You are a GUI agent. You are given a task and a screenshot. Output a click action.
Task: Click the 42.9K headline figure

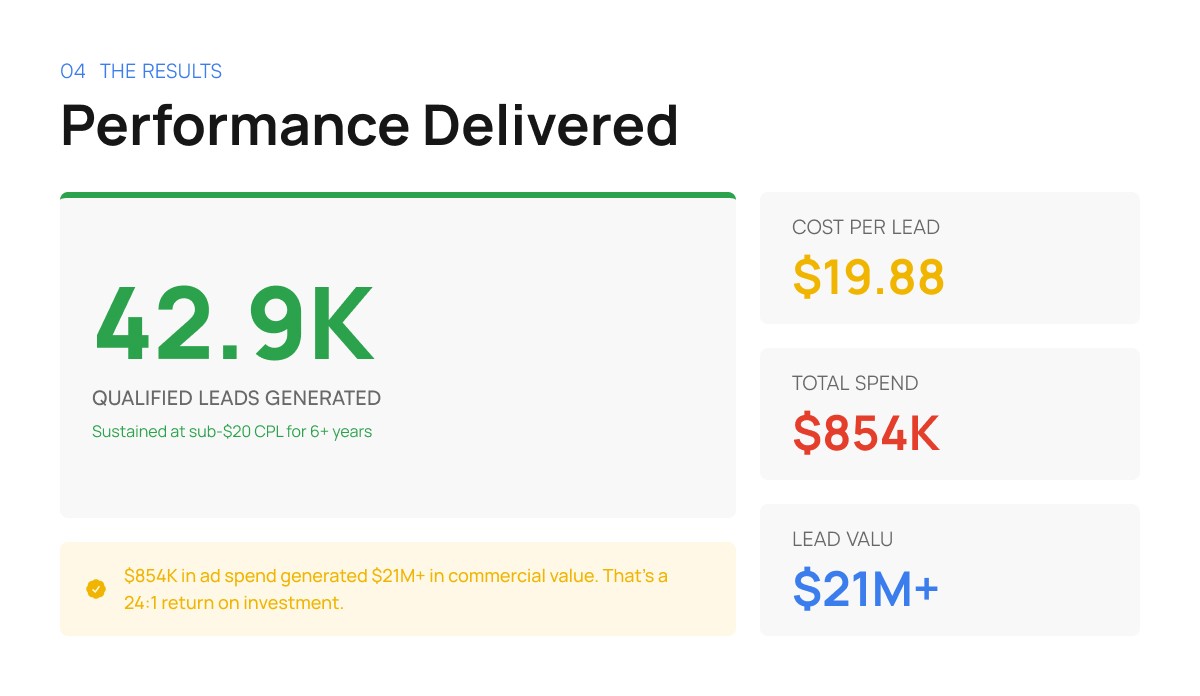click(234, 324)
